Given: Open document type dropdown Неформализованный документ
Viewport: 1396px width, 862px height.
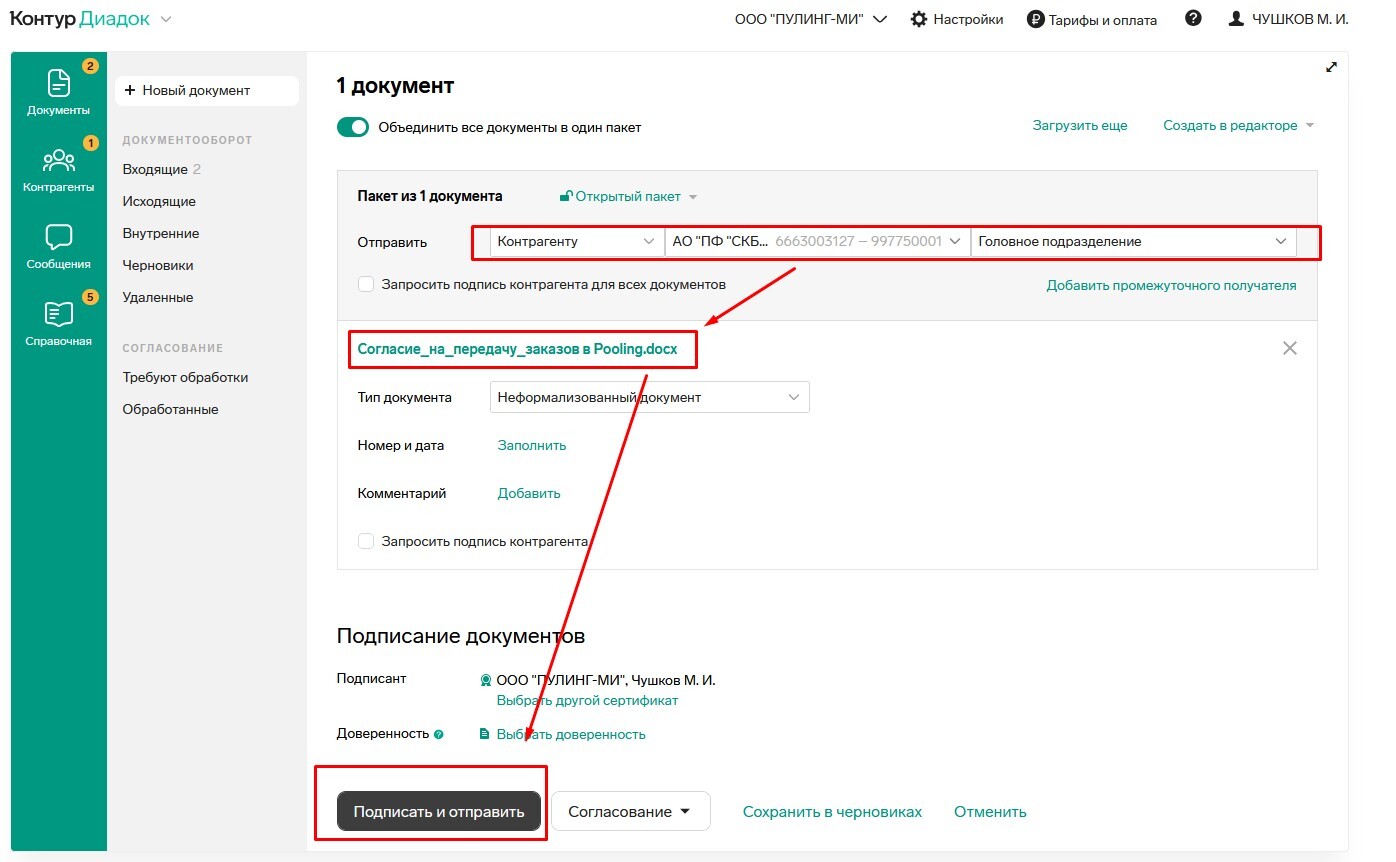Looking at the screenshot, I should coord(649,397).
